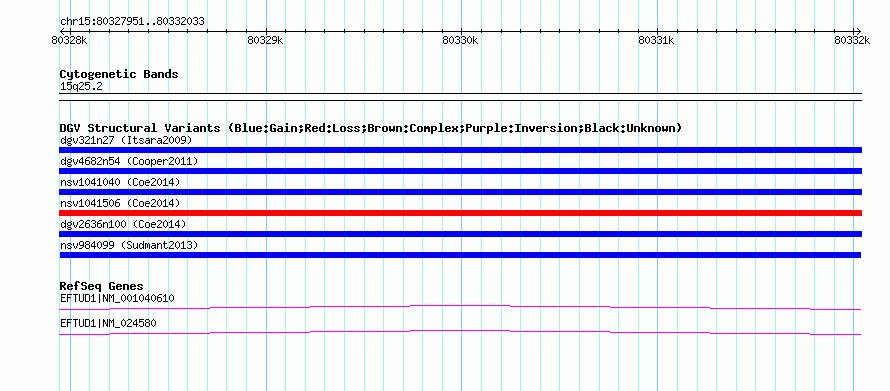Click the 15q25.2 cytogenetic band label

[x=81, y=87]
